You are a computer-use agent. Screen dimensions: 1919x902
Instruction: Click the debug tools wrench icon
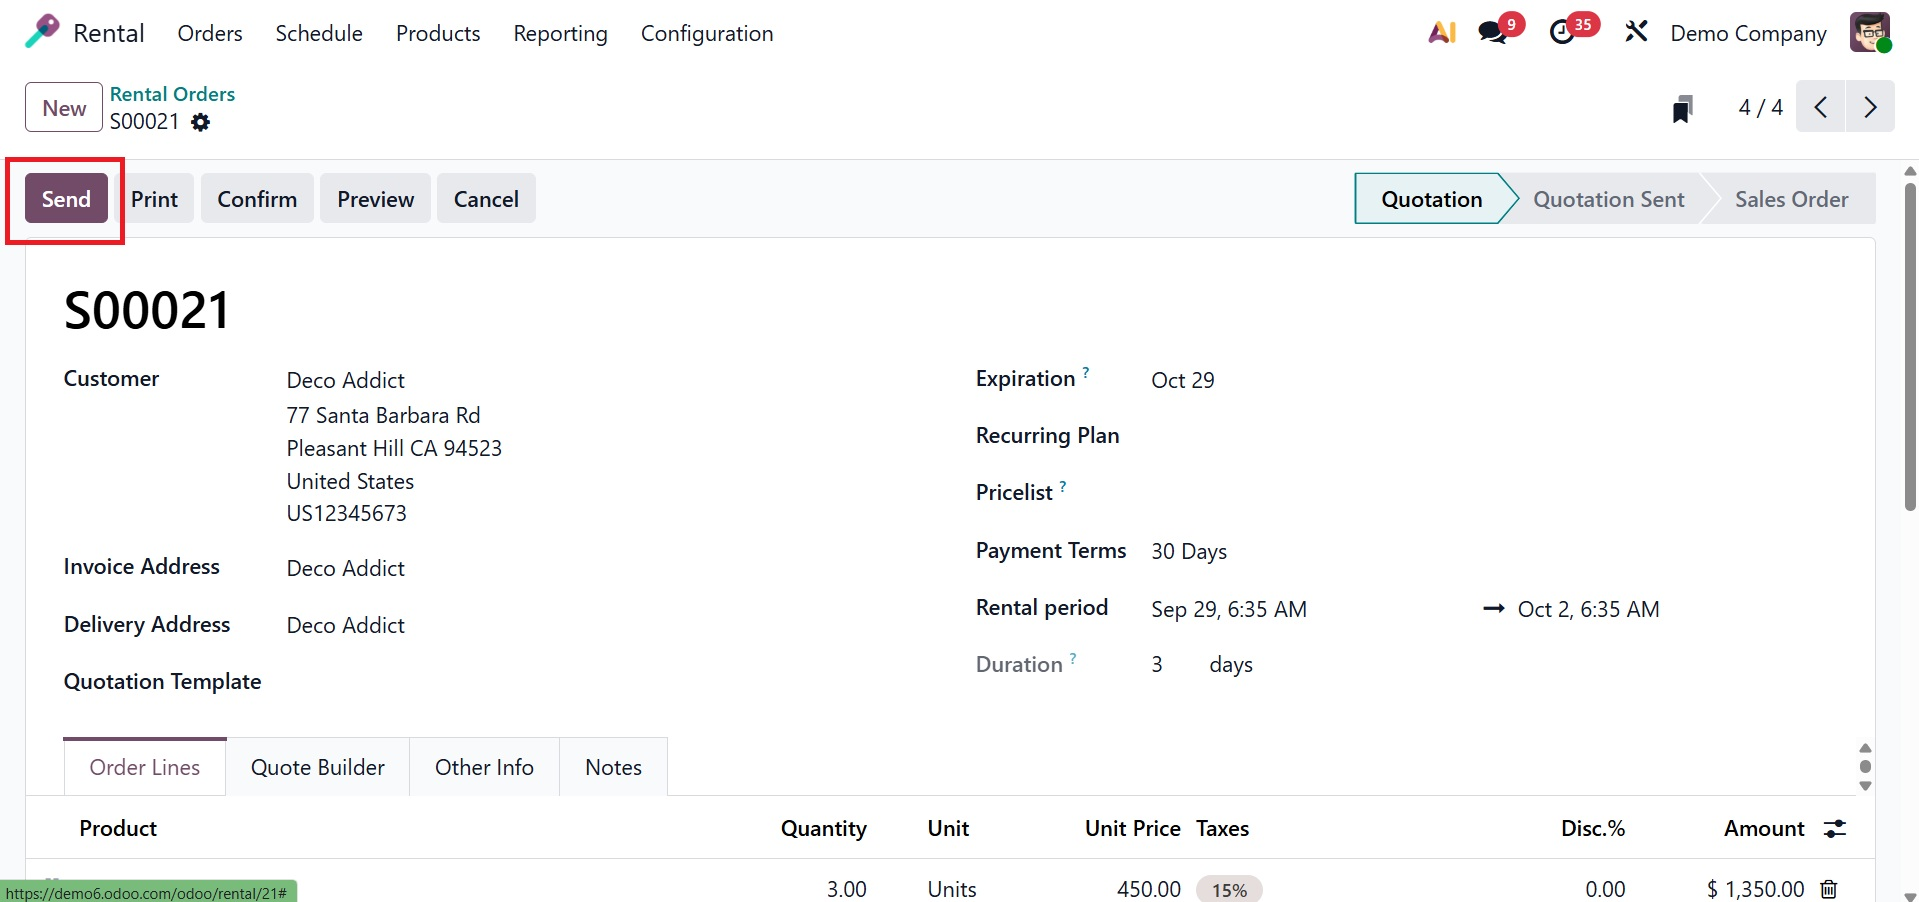coord(1636,33)
